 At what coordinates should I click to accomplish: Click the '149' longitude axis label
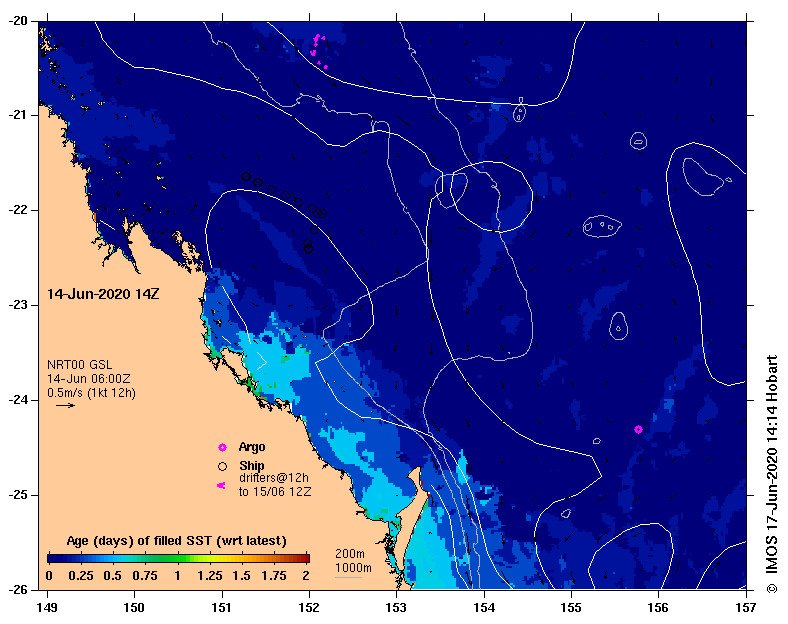click(x=47, y=608)
